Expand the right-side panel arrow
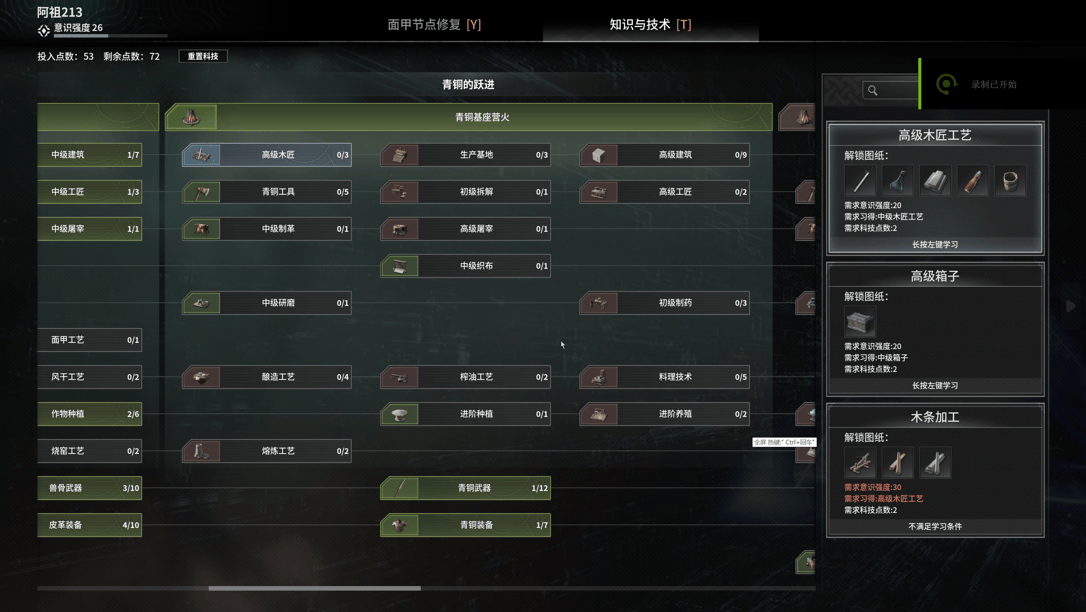1086x612 pixels. 1070,305
